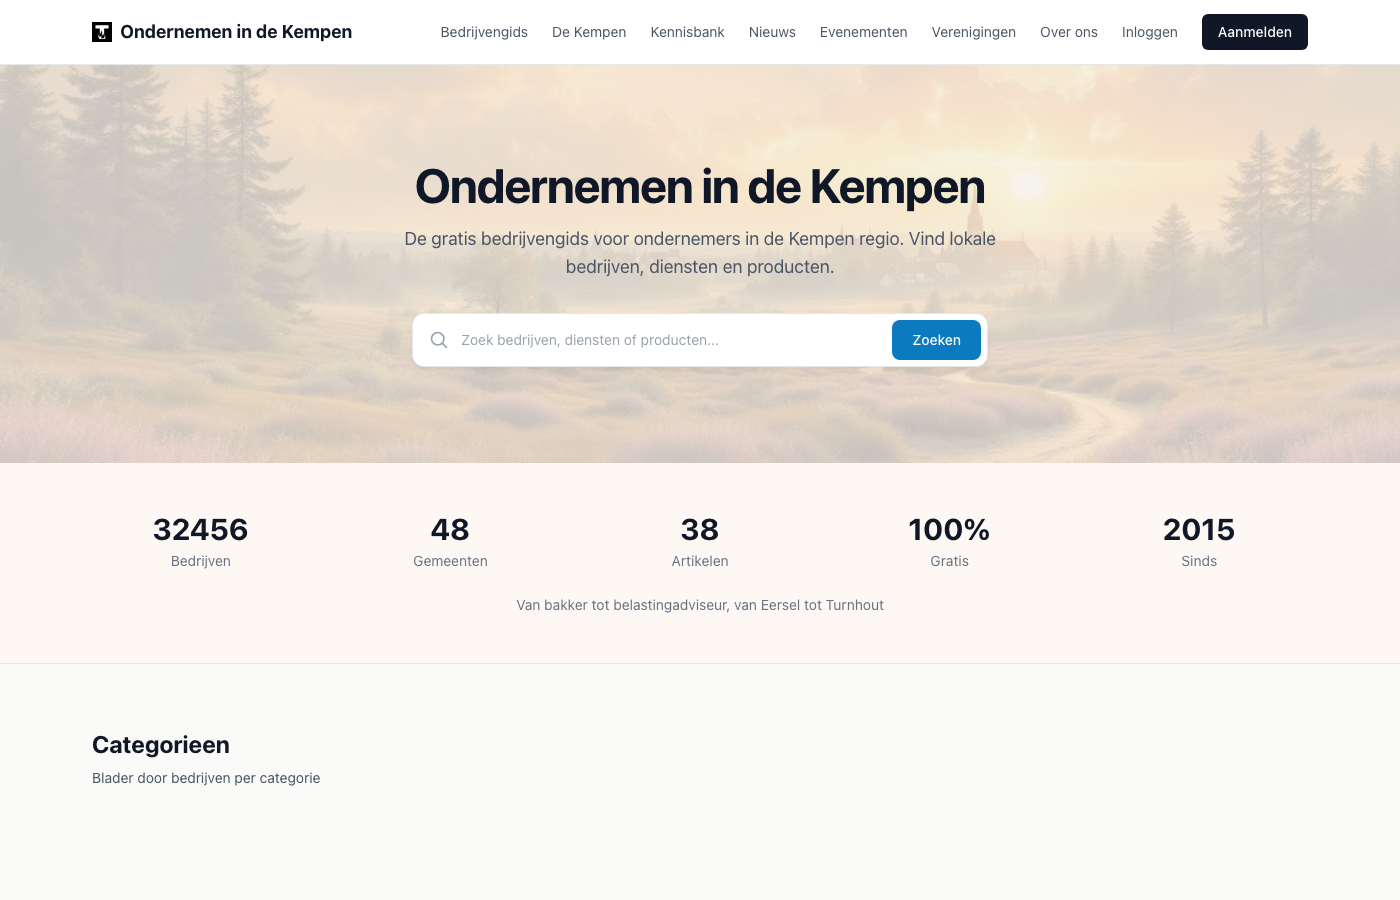Click the 100% Gratis statistic

click(x=949, y=540)
